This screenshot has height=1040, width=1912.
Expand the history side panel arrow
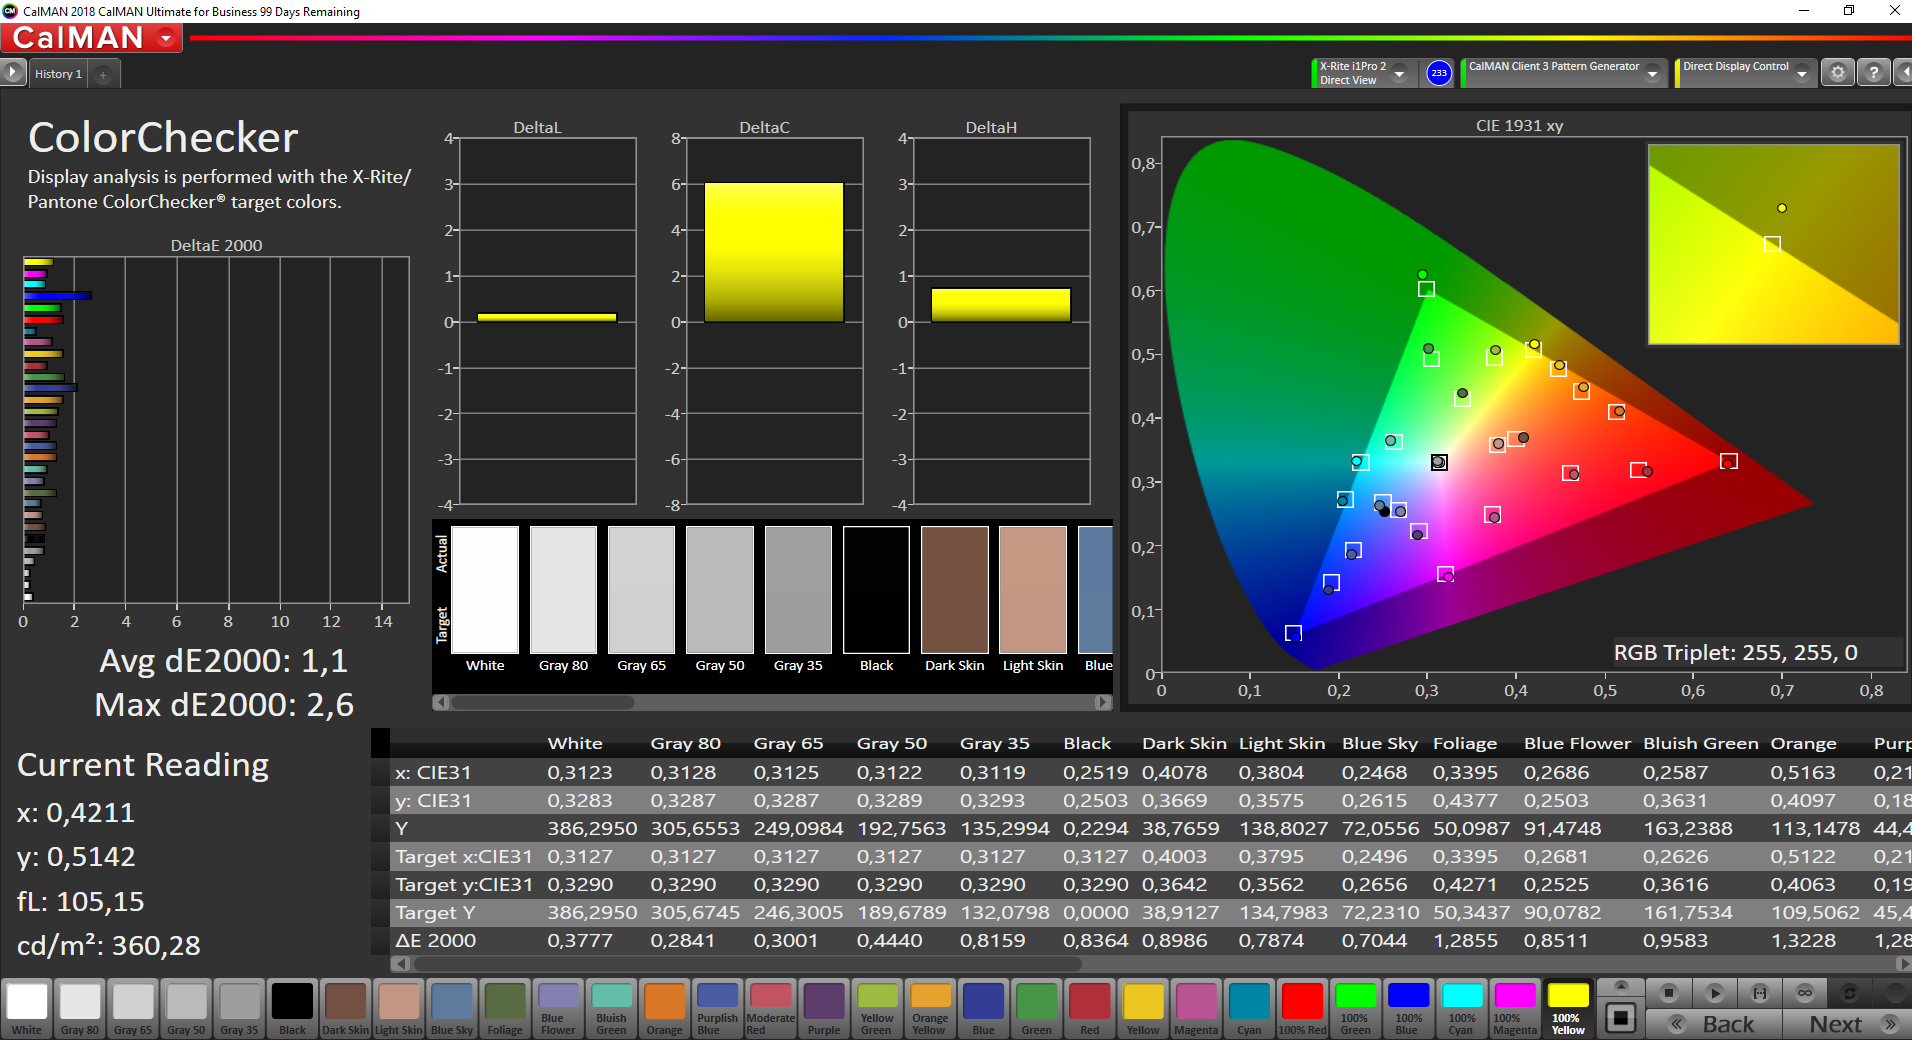tap(12, 73)
